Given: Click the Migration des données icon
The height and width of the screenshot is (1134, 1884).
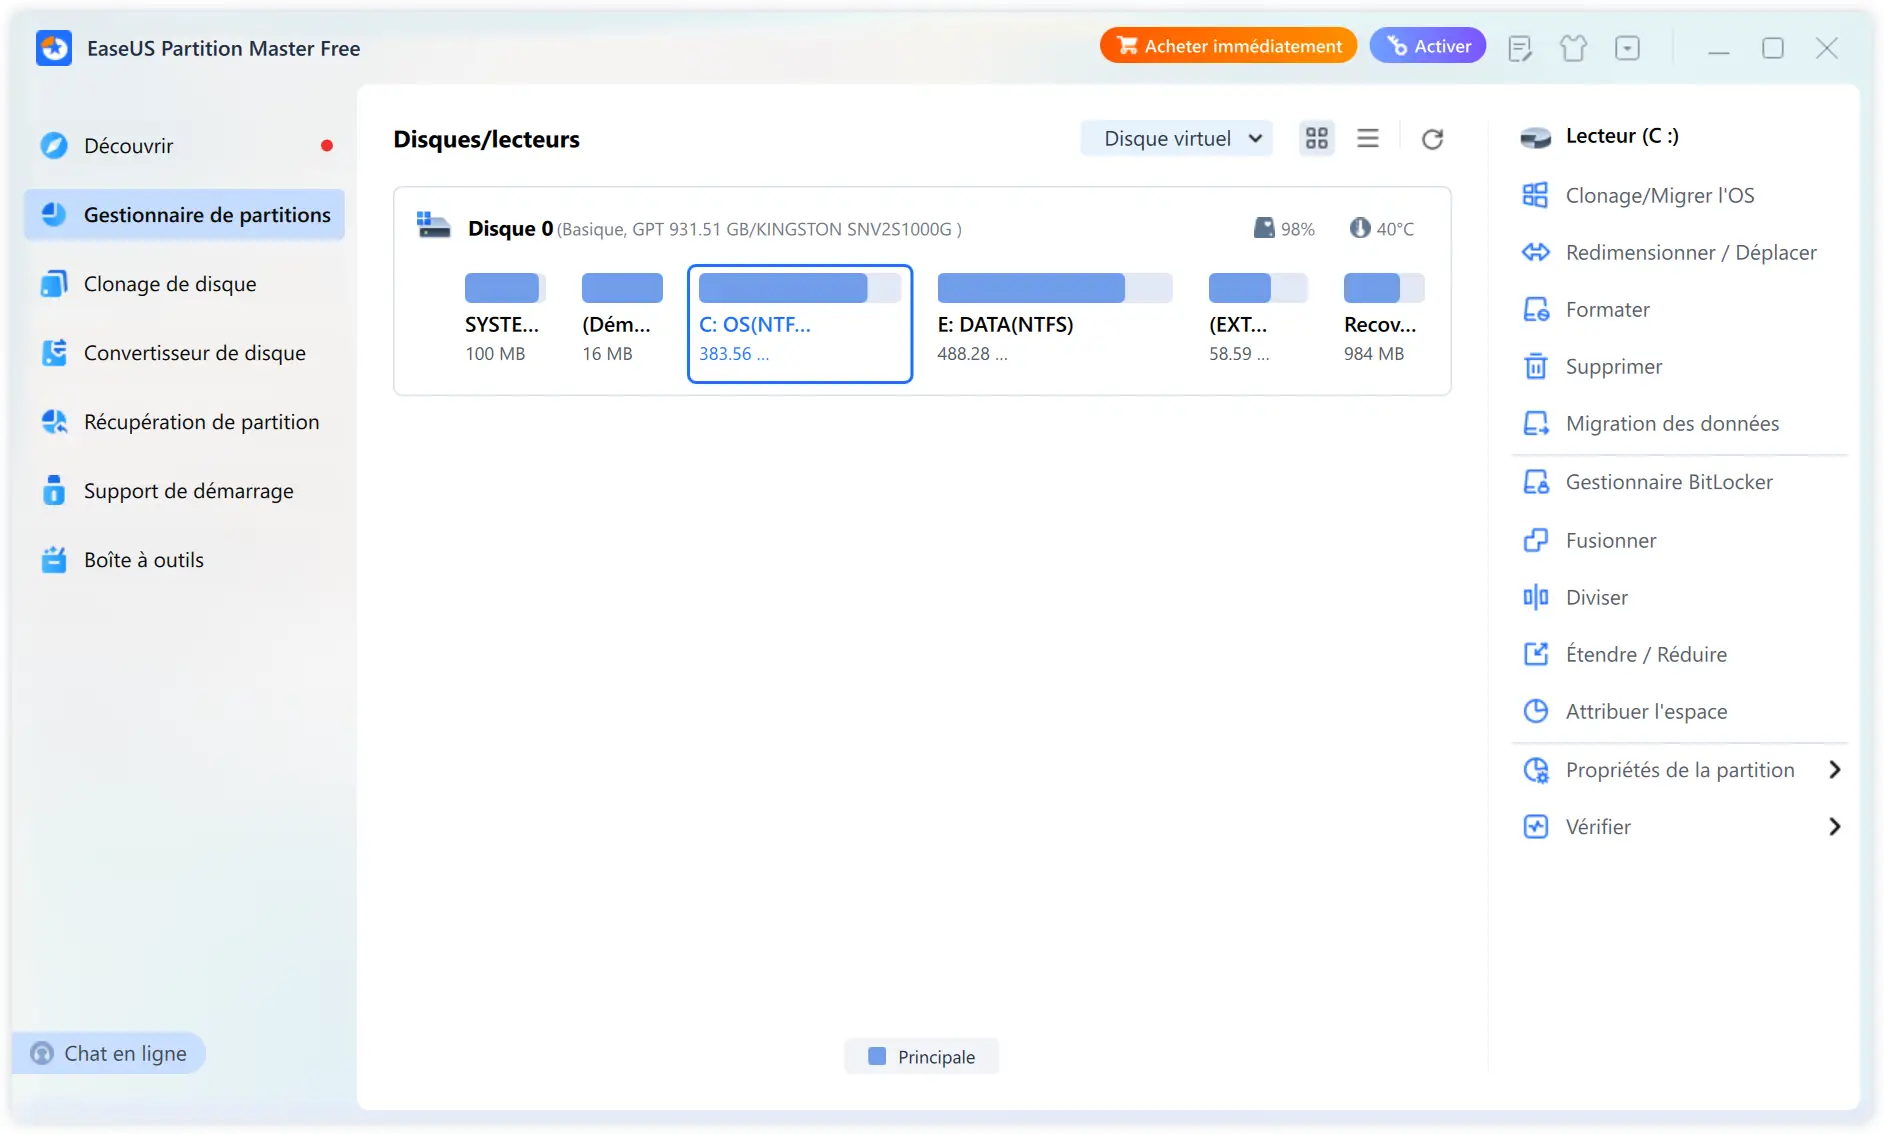Looking at the screenshot, I should tap(1536, 423).
